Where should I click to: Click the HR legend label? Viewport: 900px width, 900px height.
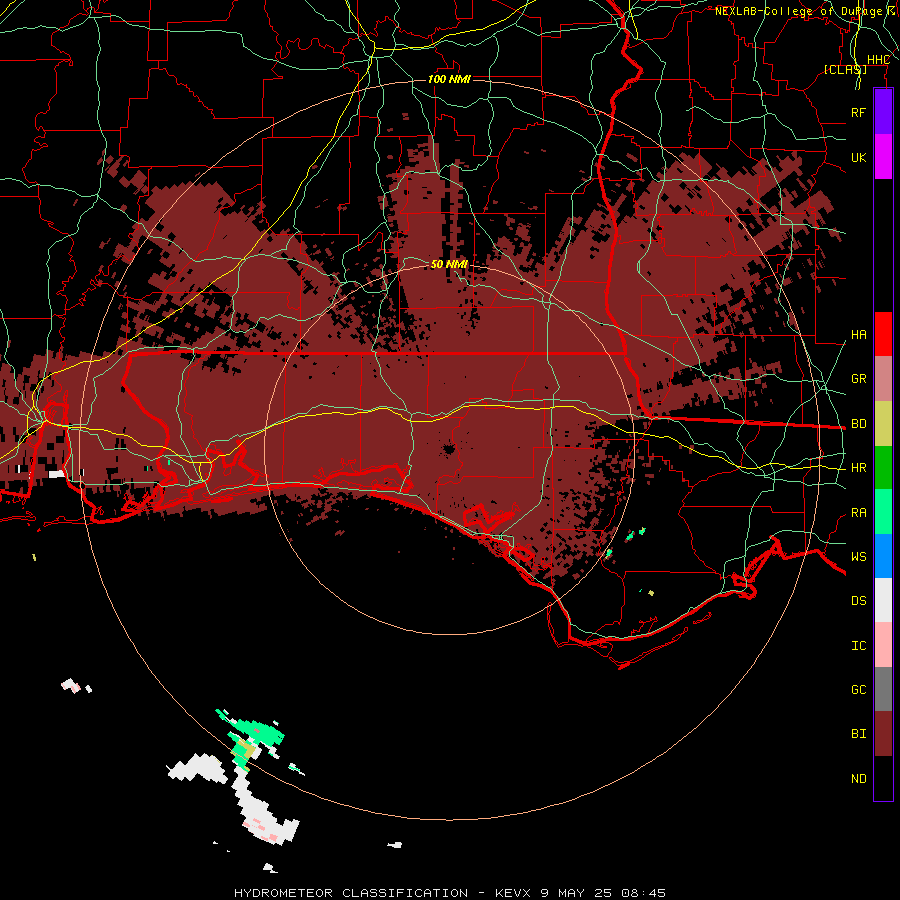858,468
